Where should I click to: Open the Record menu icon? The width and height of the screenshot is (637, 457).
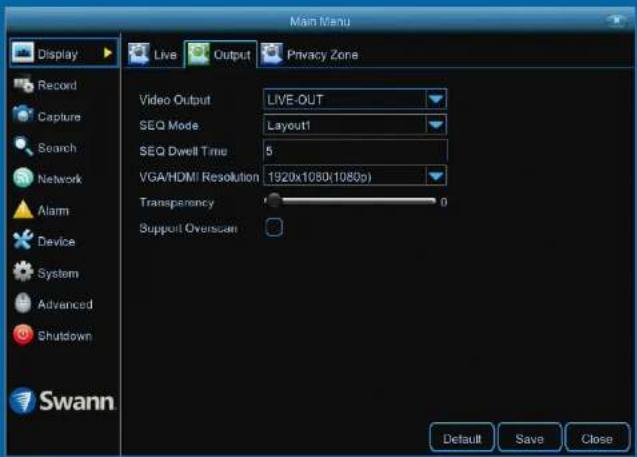pyautogui.click(x=23, y=84)
